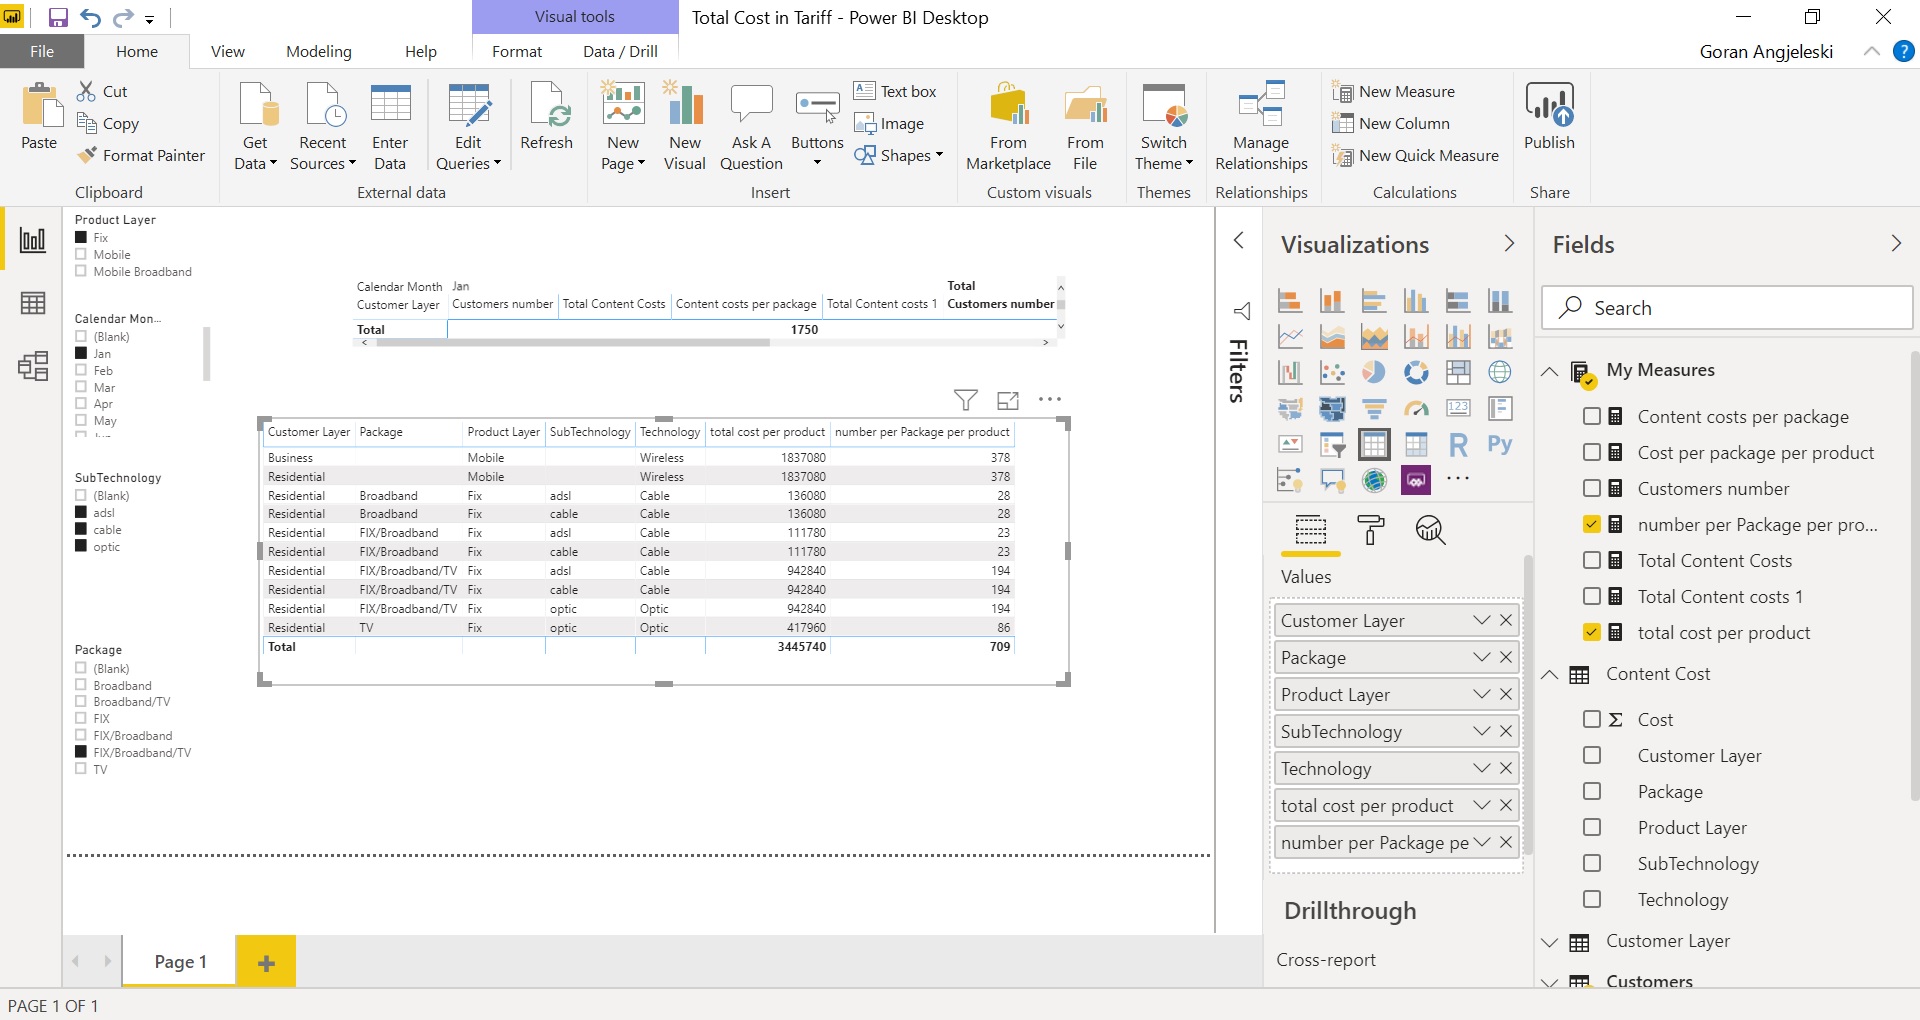Open More options ellipsis on table visual
The image size is (1920, 1020).
tap(1049, 399)
